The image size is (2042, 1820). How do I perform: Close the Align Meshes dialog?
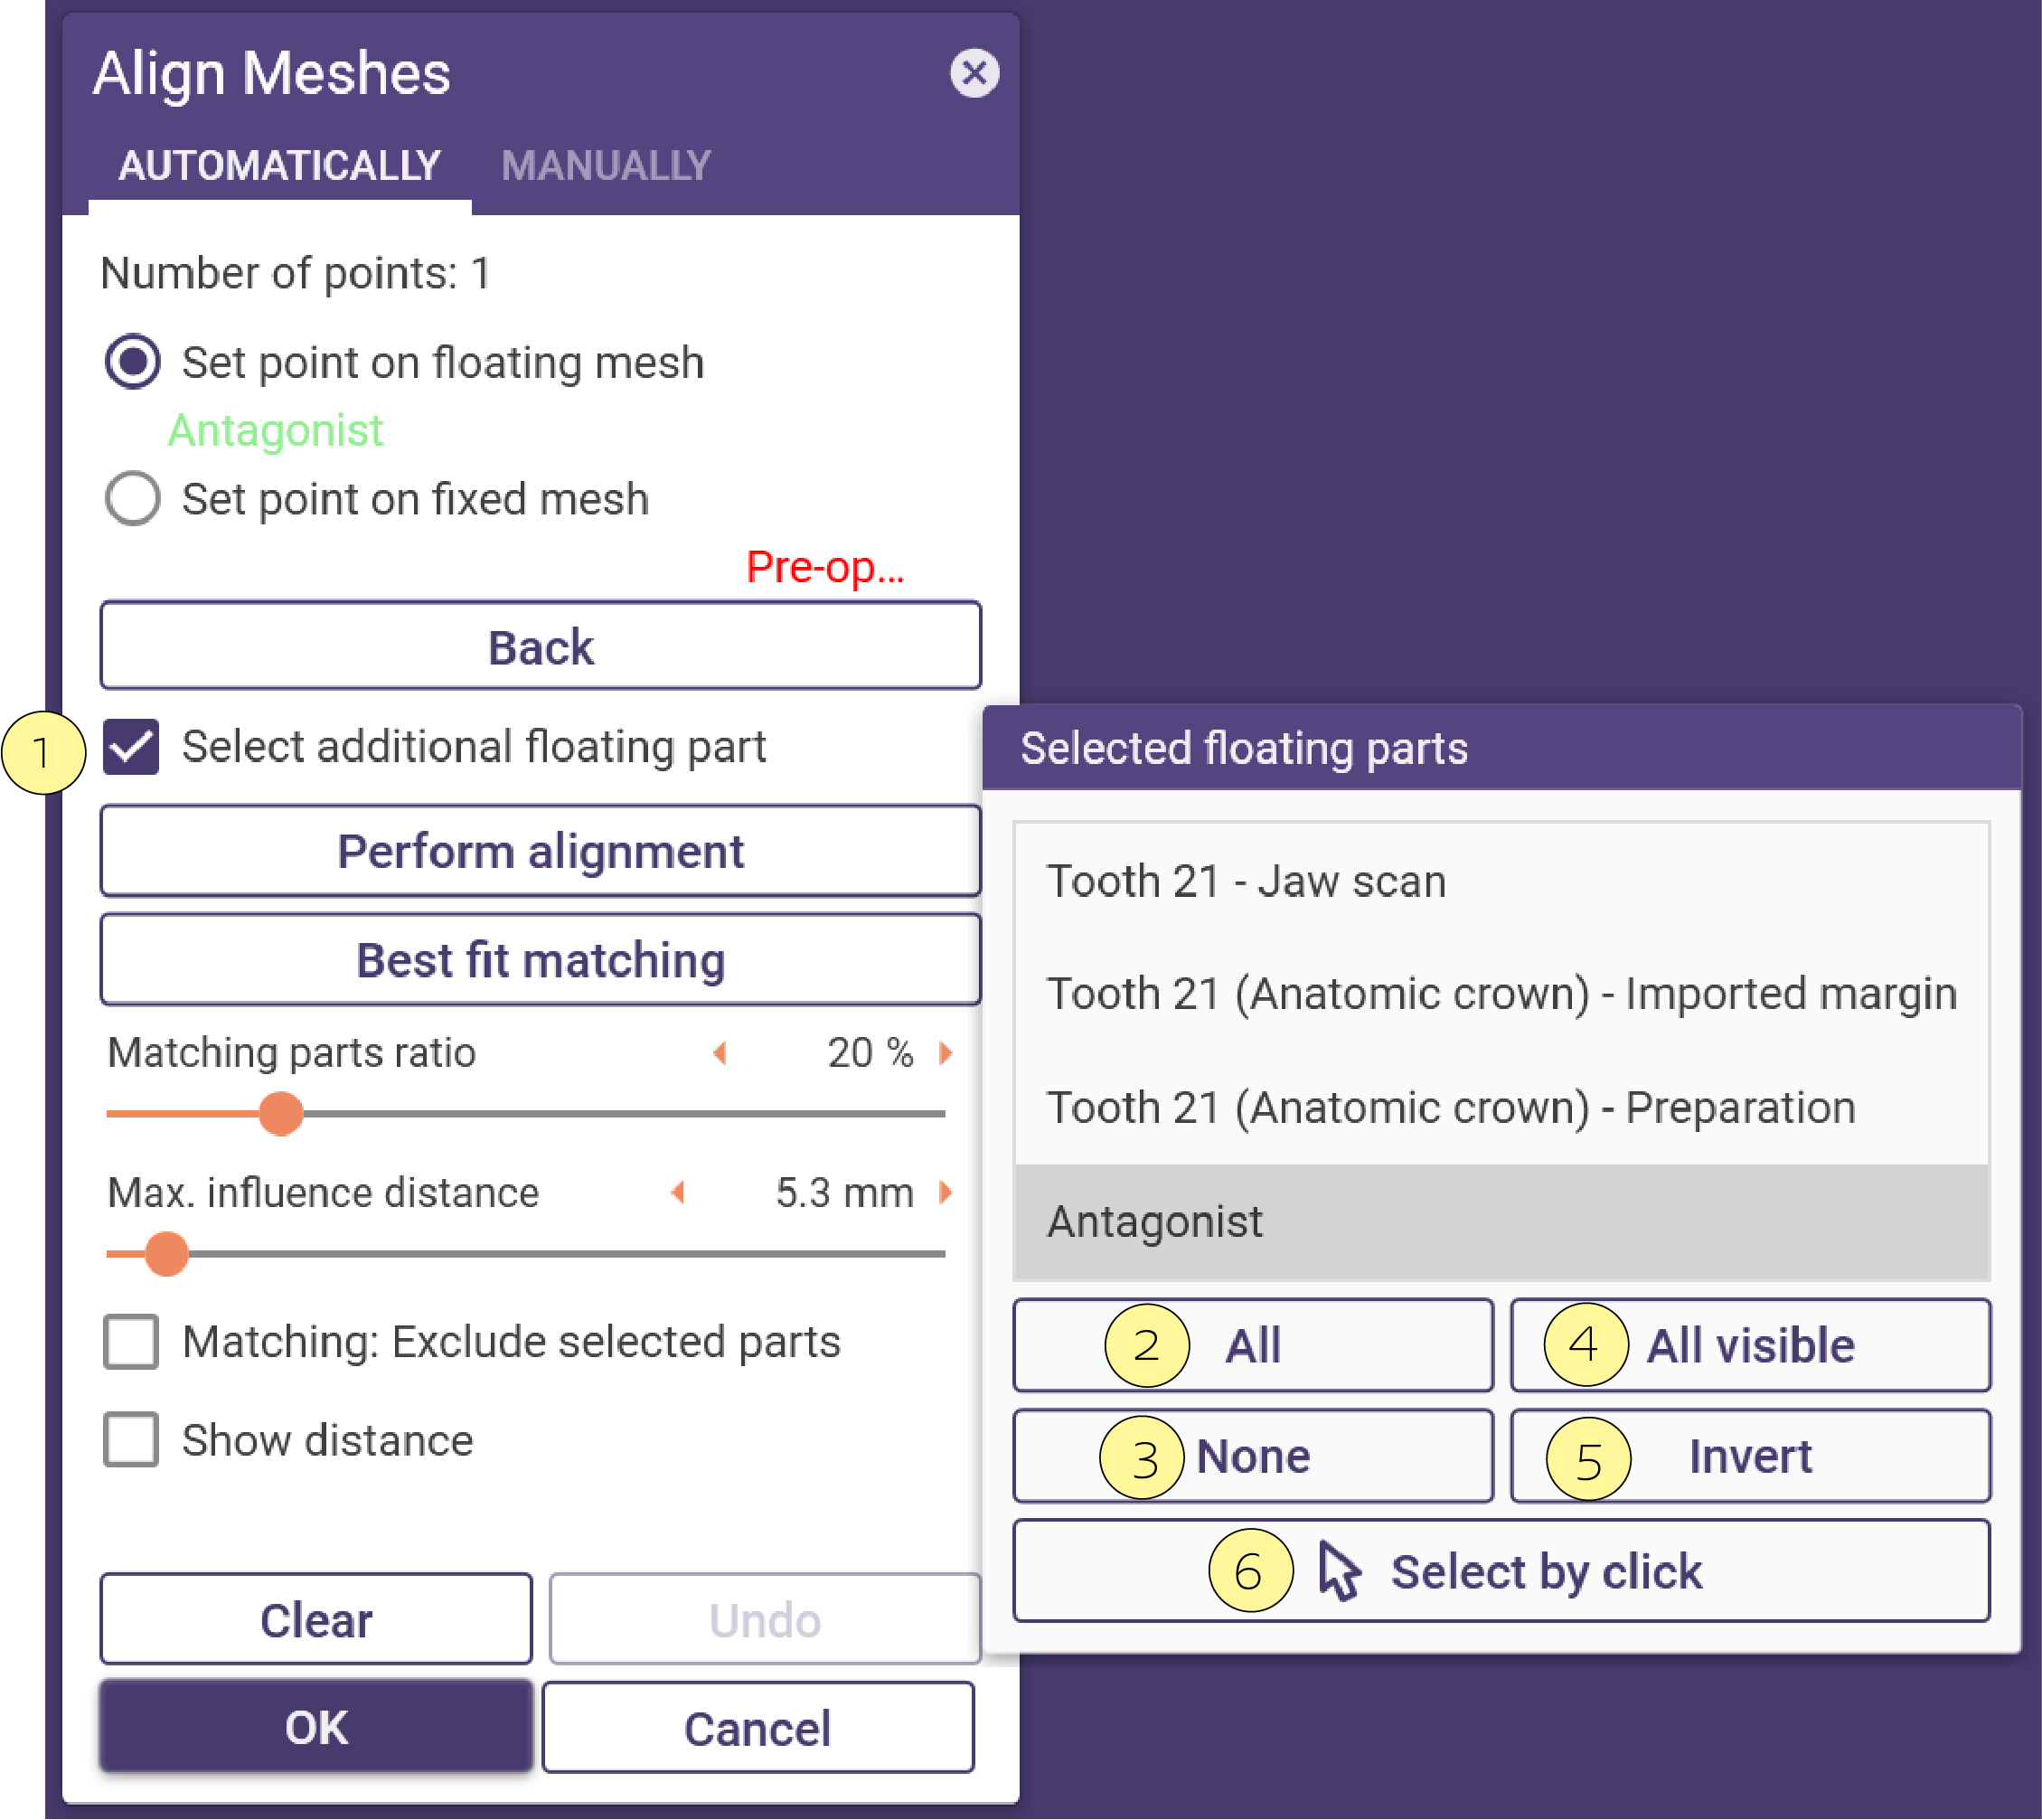pos(974,73)
